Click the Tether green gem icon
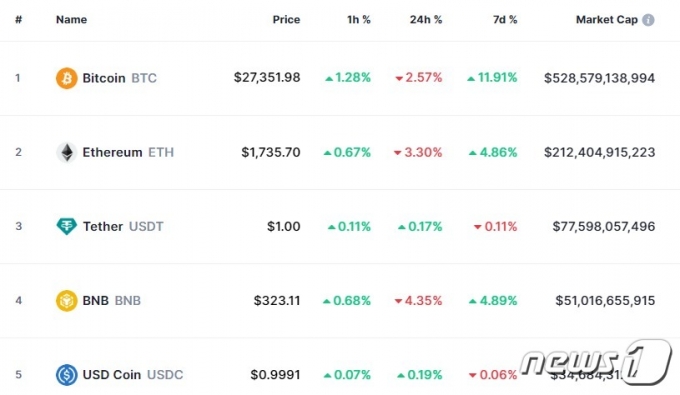This screenshot has width=680, height=395. pos(66,226)
